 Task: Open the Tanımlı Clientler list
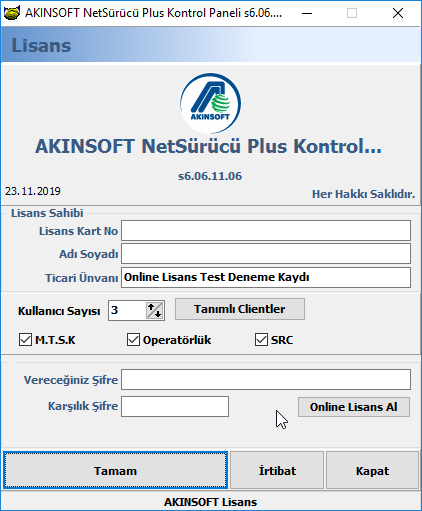click(240, 309)
